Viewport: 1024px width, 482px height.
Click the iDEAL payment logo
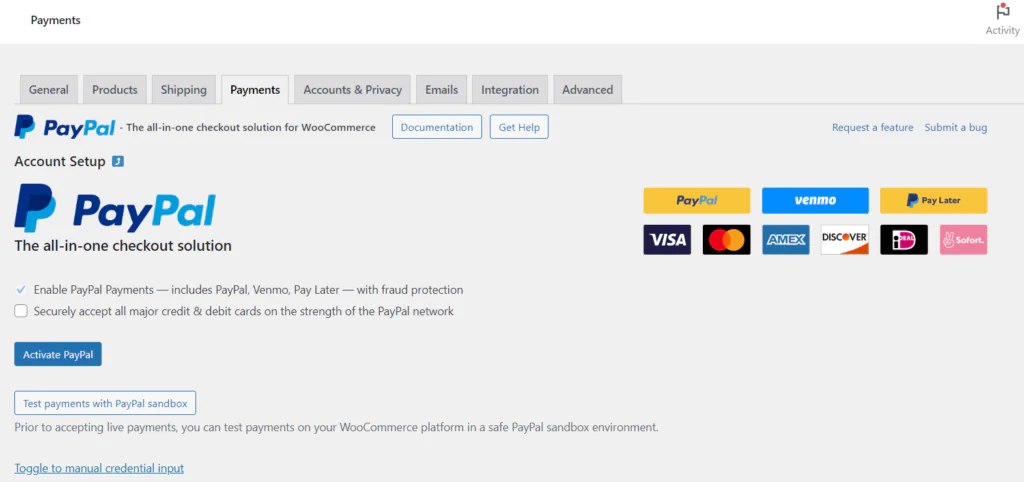904,240
